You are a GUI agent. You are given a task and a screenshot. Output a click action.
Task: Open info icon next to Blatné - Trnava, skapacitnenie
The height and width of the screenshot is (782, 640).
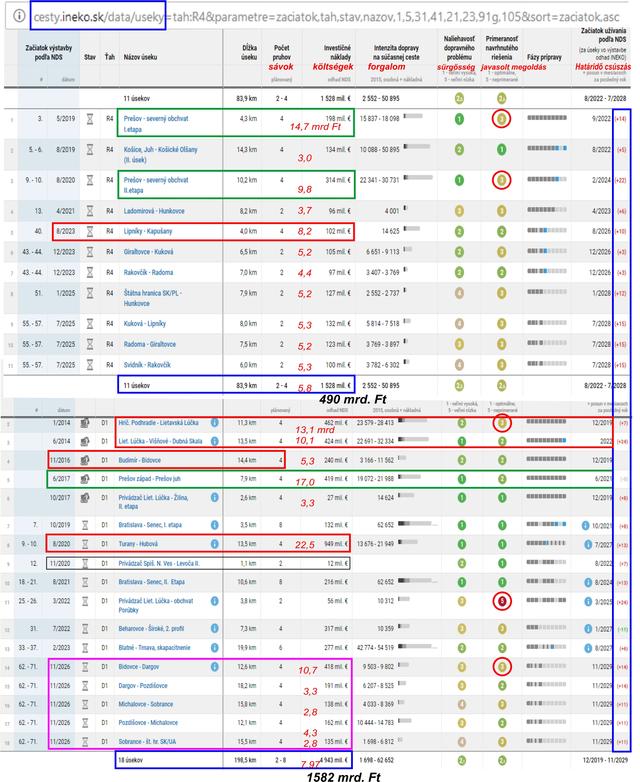coord(214,647)
